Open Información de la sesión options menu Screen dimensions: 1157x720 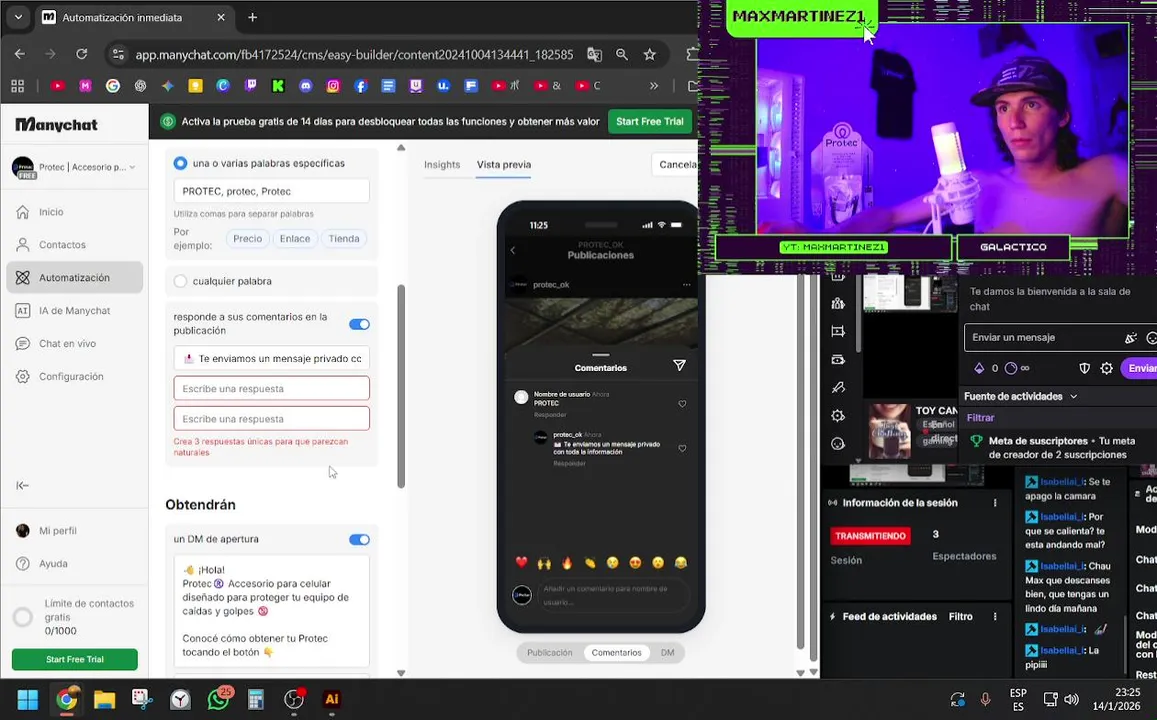995,503
